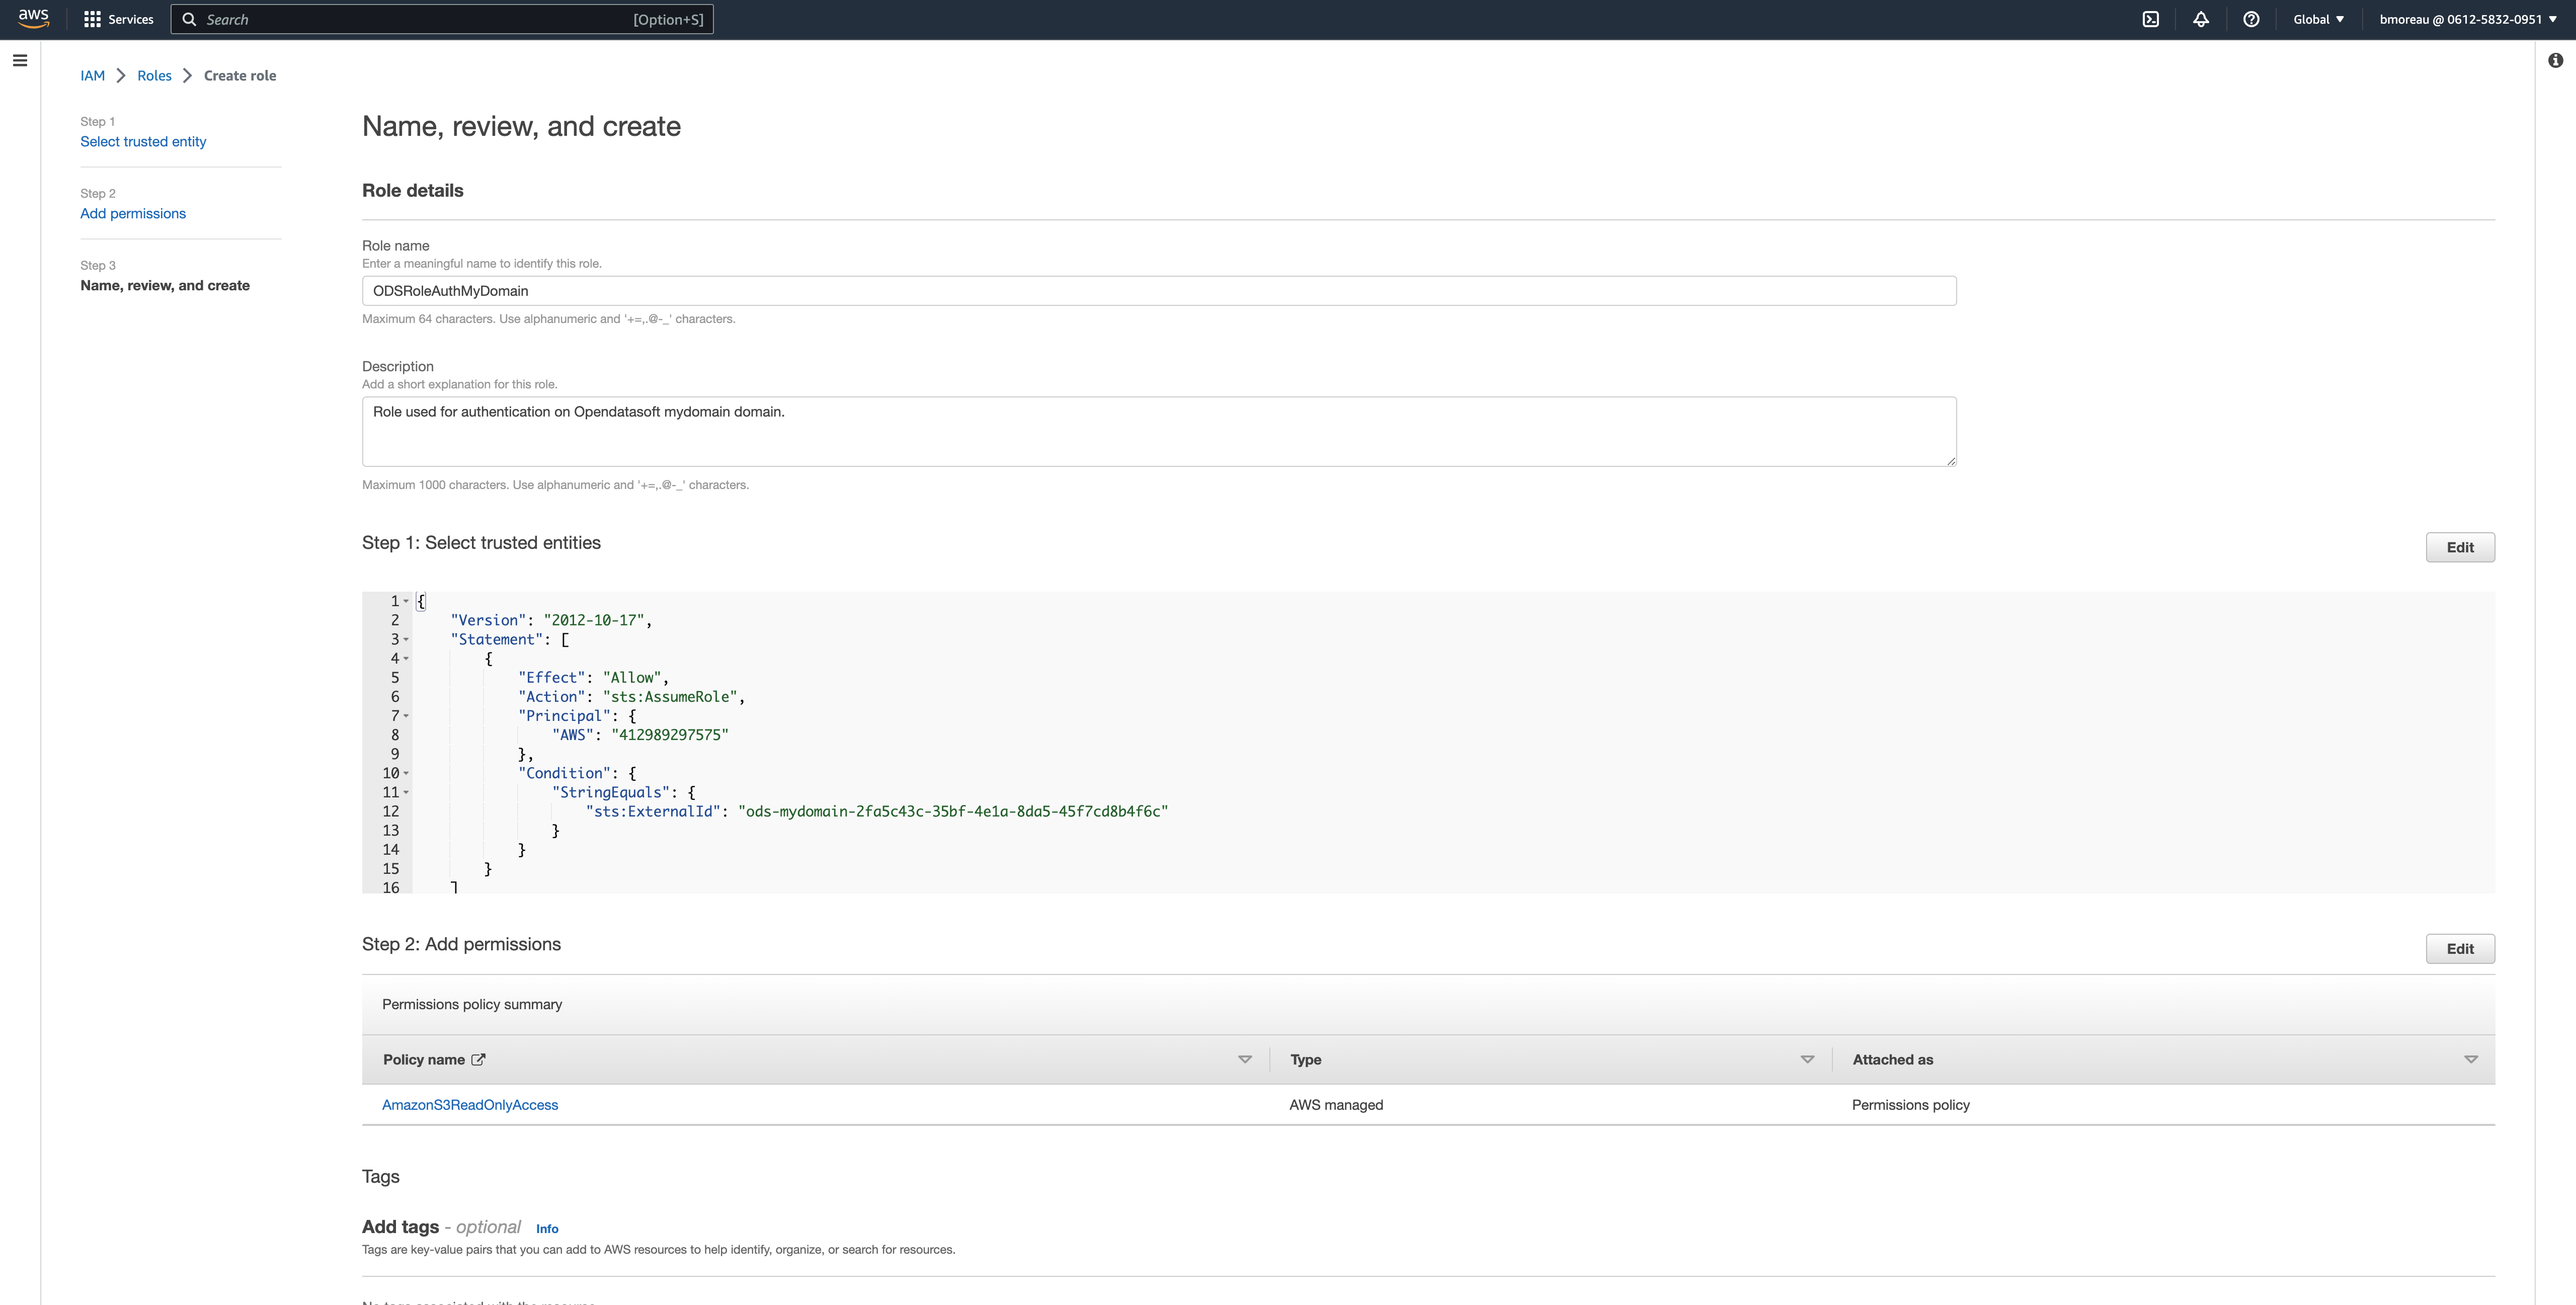Screen dimensions: 2576x1305
Task: Toggle the hamburger side navigation menu
Action: point(19,61)
